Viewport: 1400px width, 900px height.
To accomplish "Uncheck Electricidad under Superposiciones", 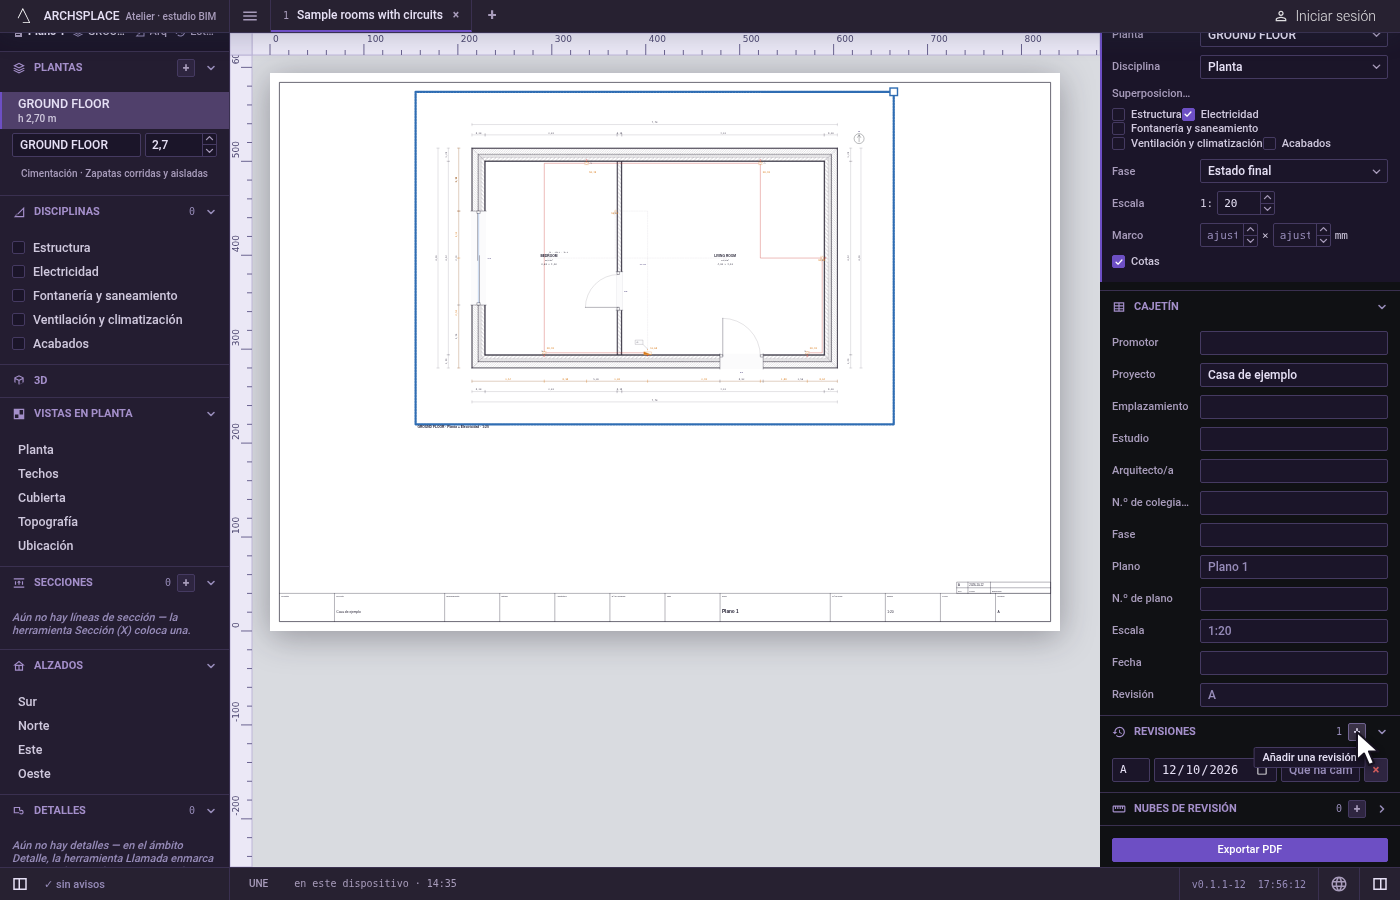I will (1188, 115).
